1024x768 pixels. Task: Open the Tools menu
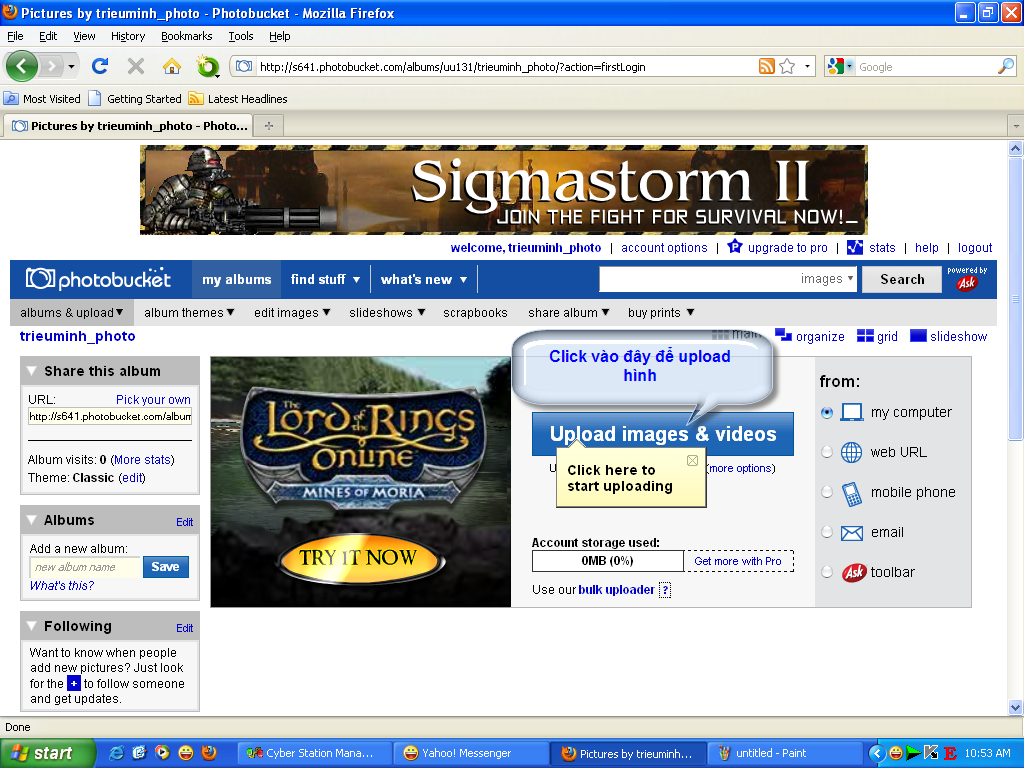241,36
